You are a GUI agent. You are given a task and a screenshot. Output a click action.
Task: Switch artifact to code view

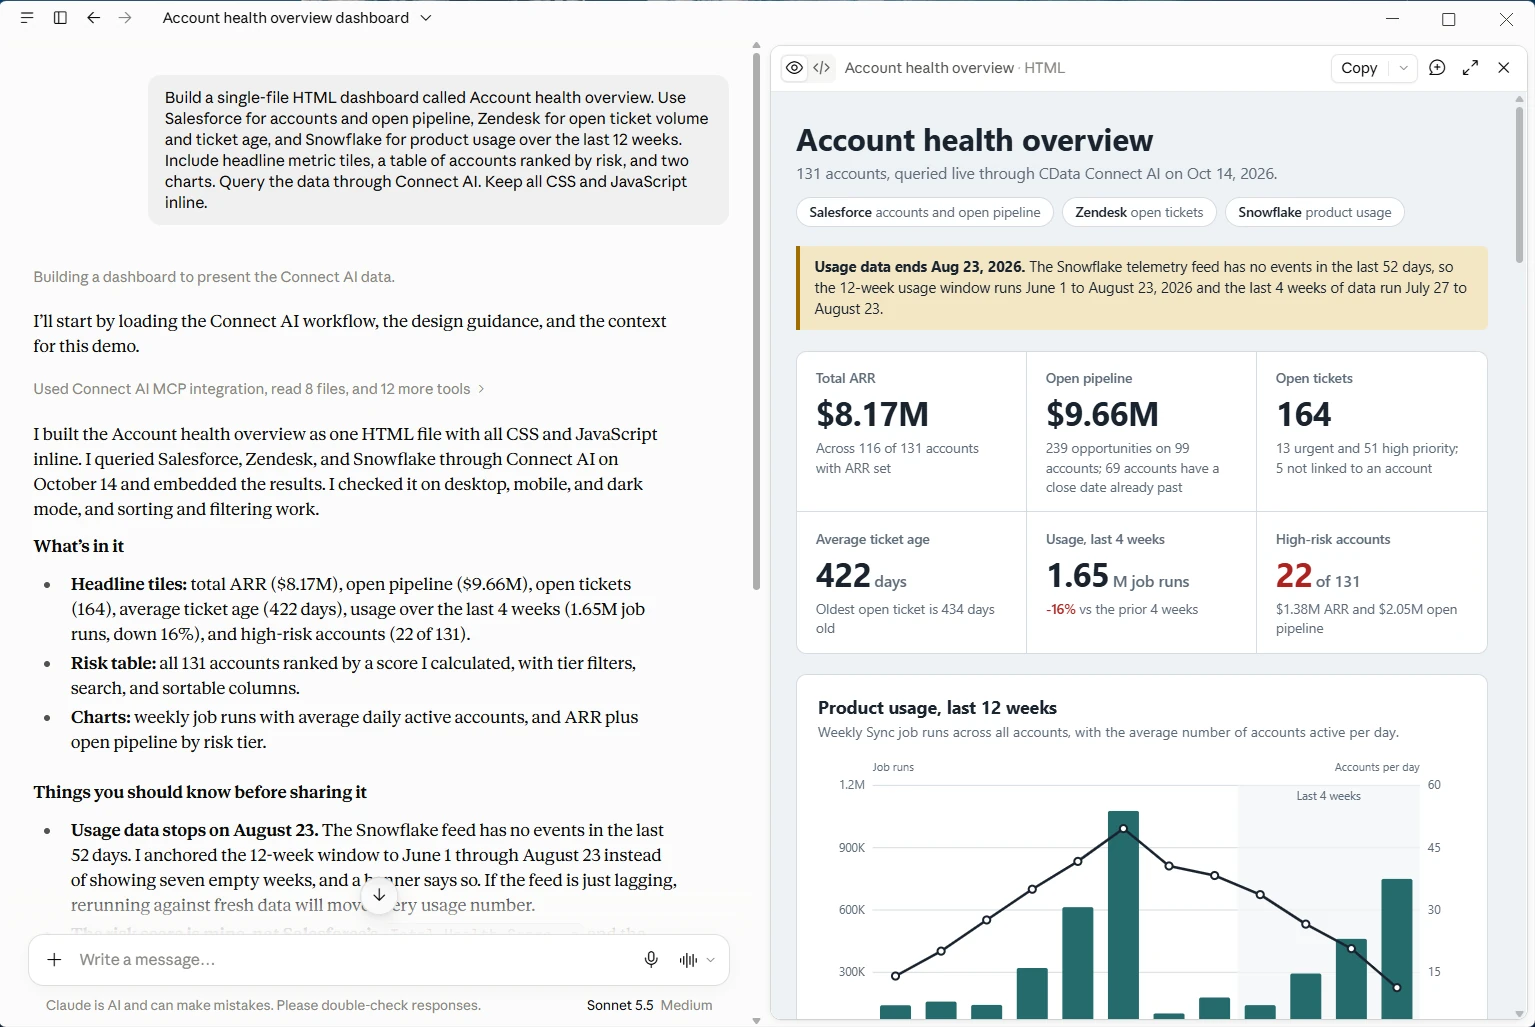(x=821, y=68)
